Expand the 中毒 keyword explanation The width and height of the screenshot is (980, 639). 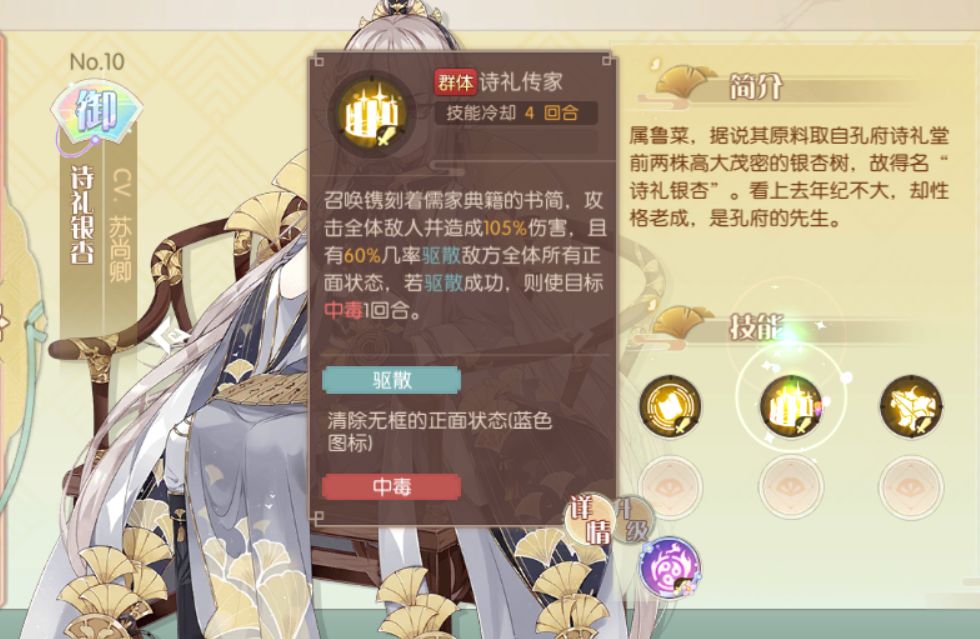[x=392, y=486]
